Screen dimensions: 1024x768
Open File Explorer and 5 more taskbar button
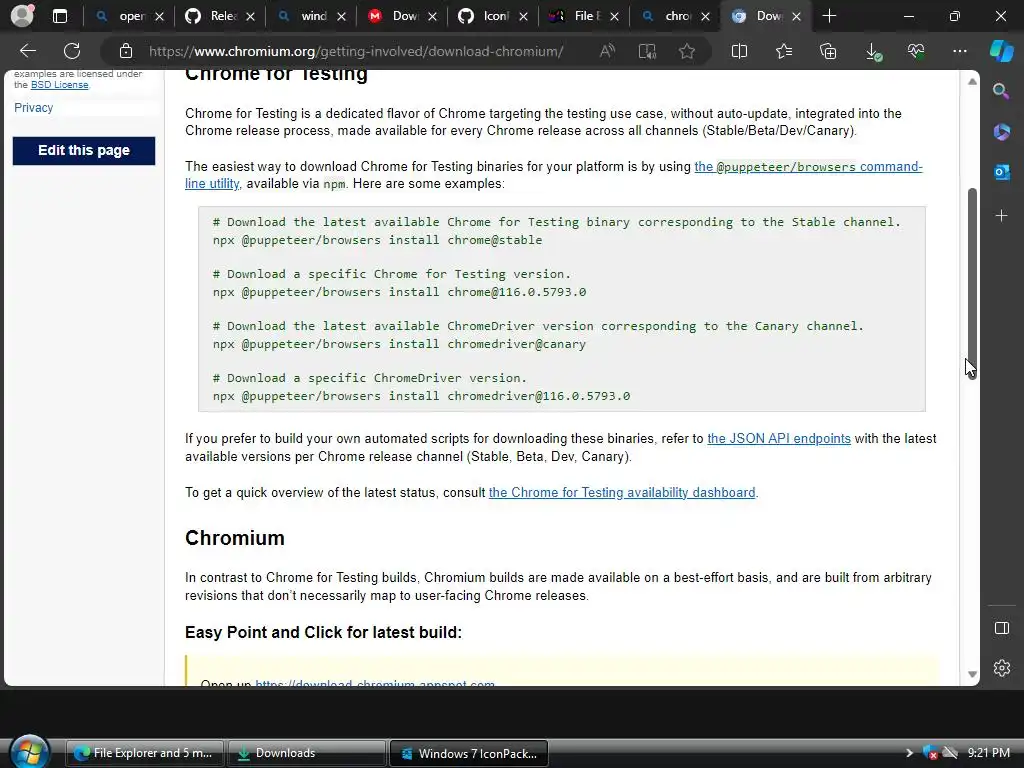coord(146,753)
